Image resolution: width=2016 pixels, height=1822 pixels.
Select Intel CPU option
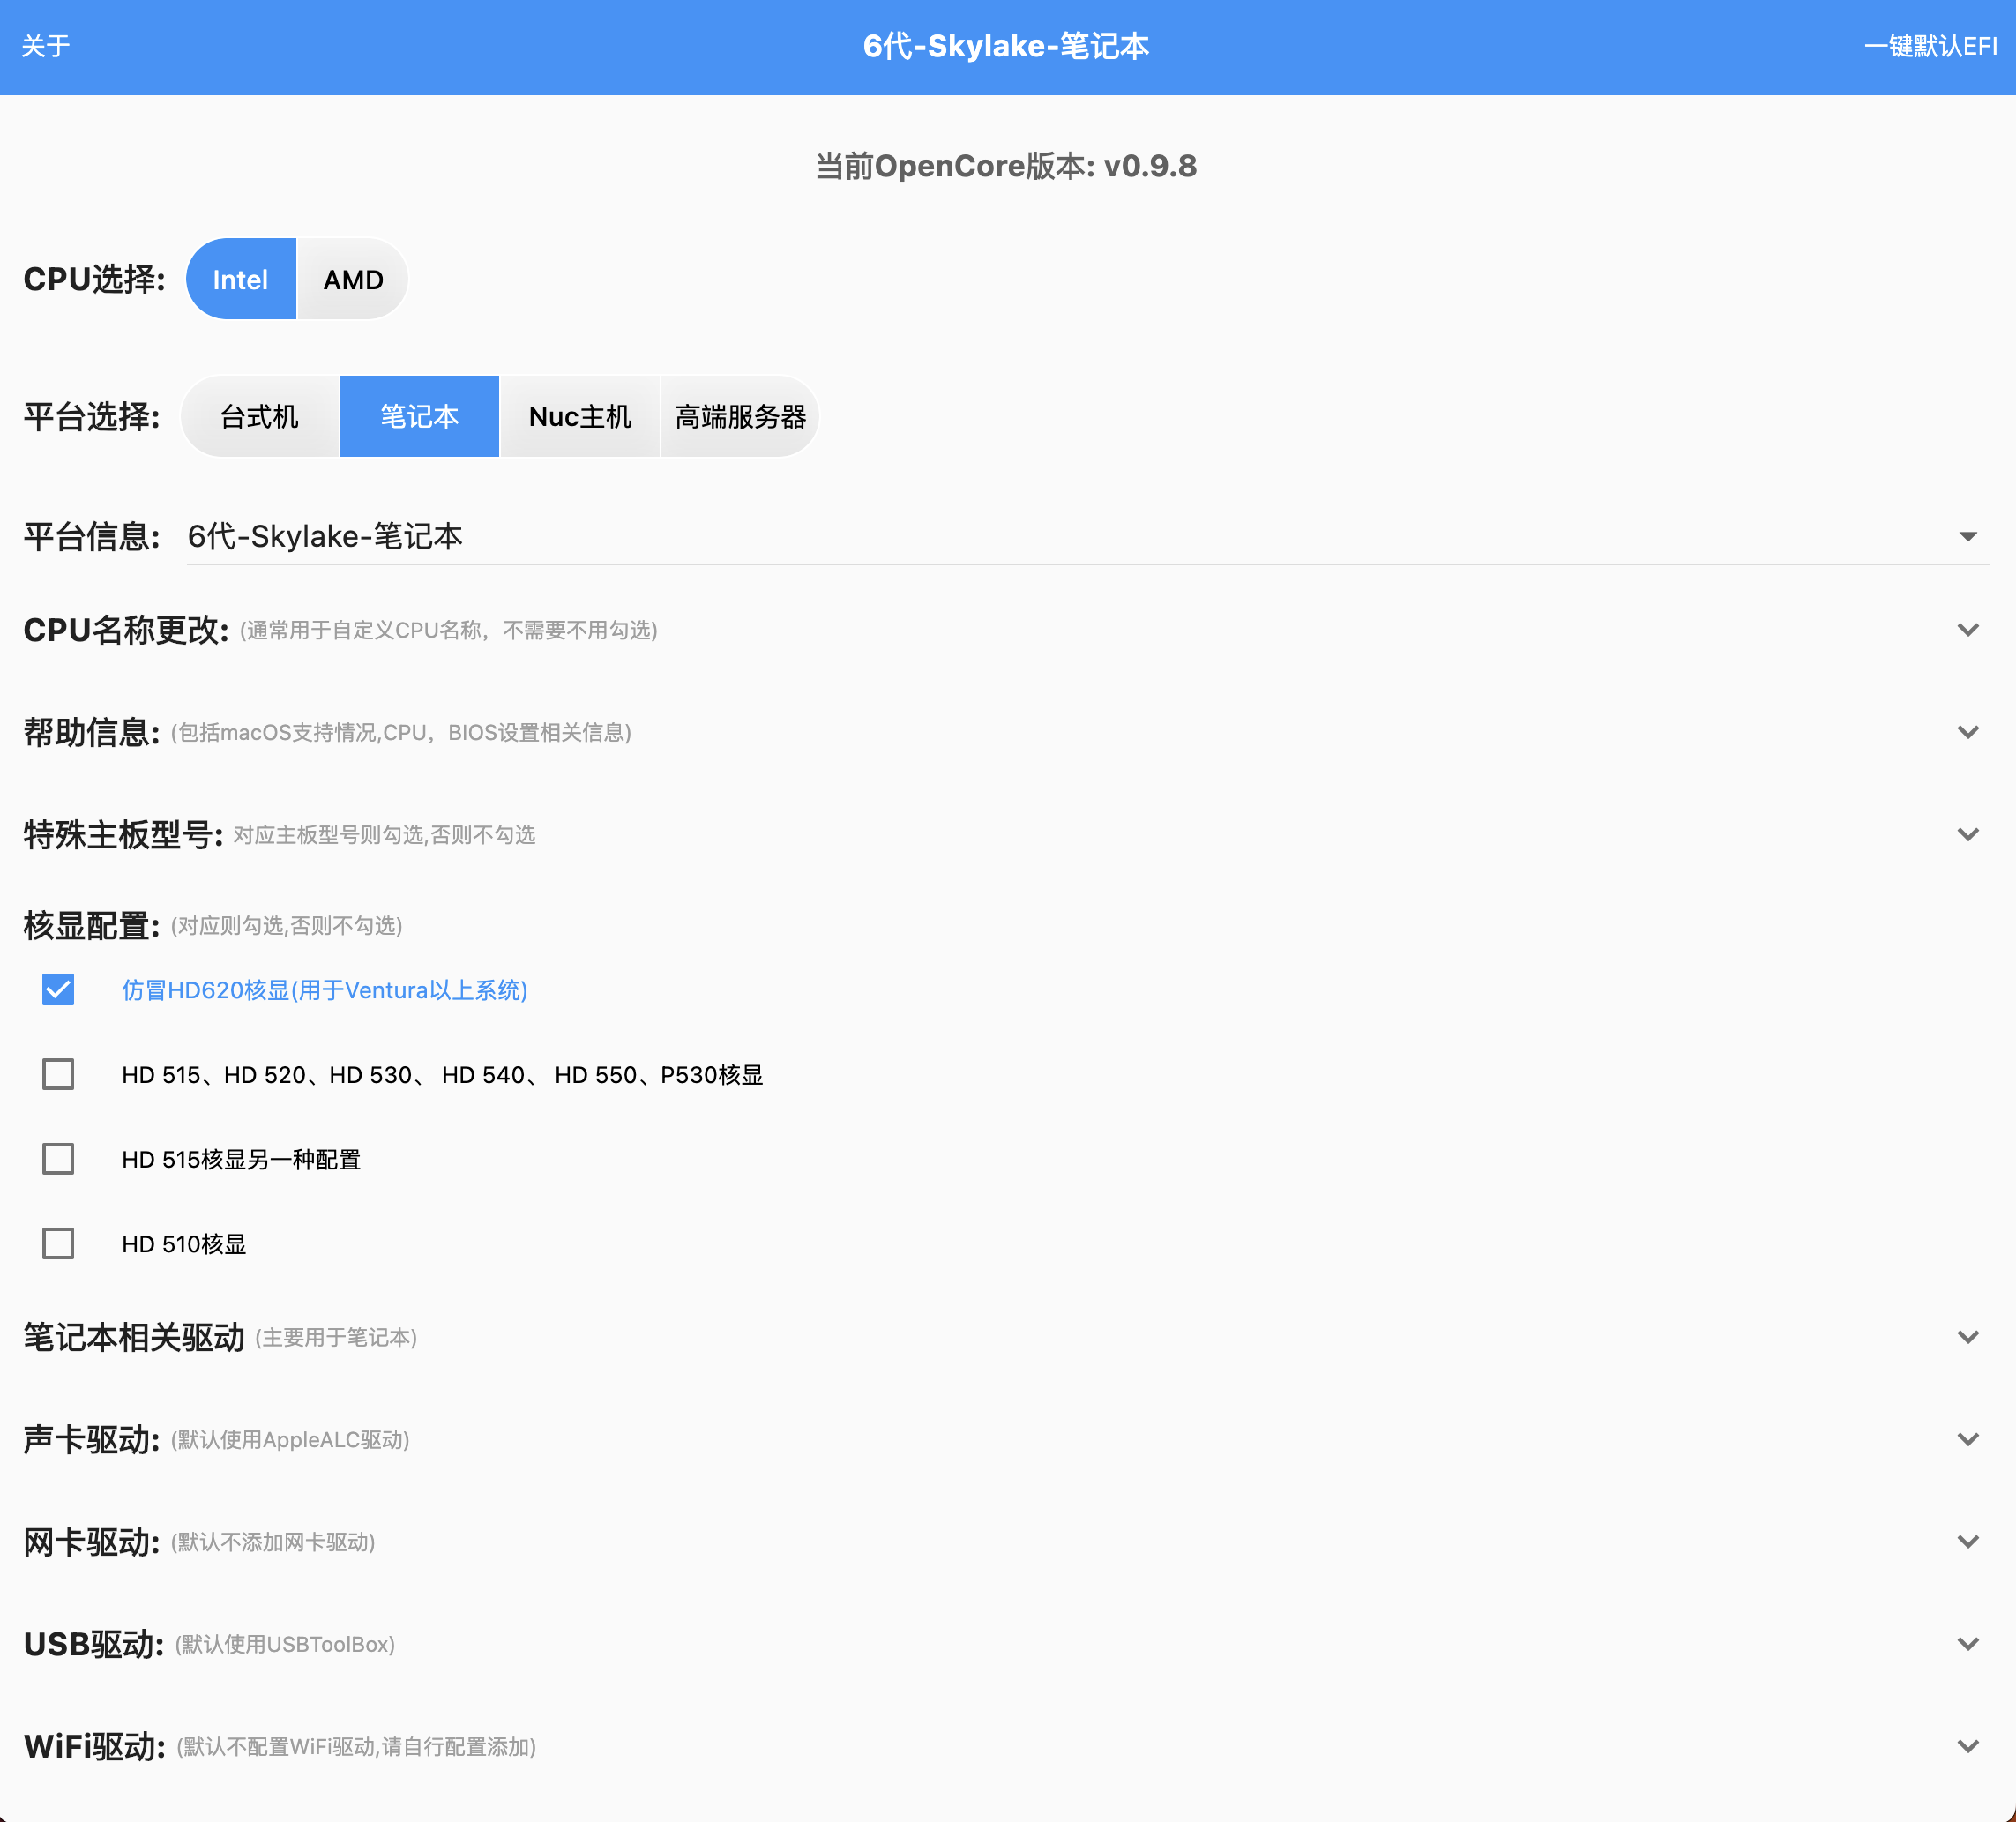point(240,280)
